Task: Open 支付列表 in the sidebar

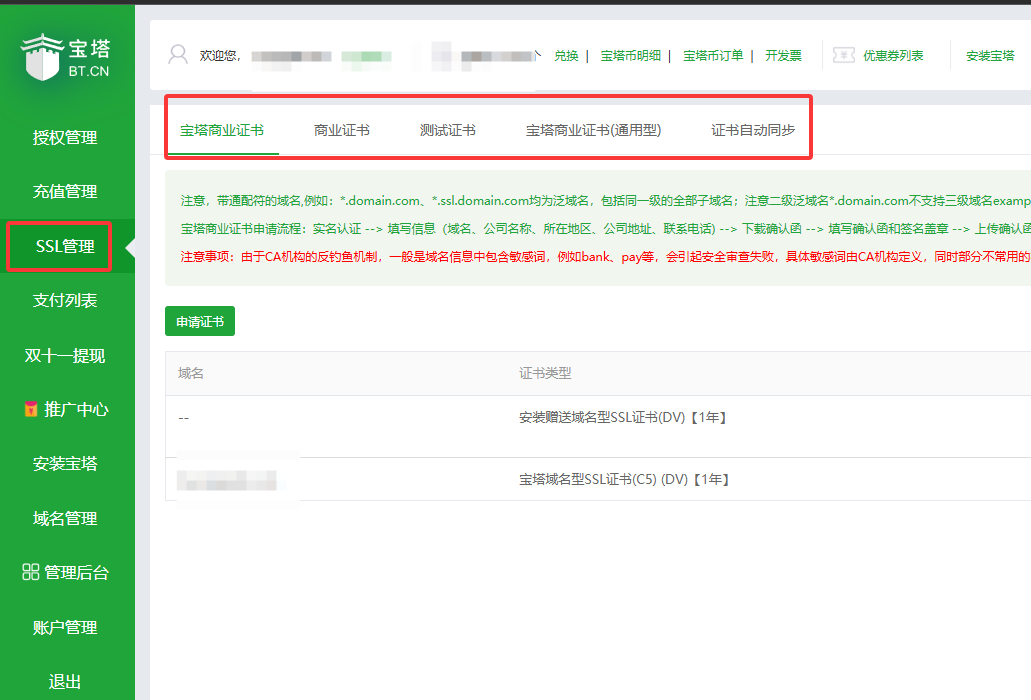Action: point(65,300)
